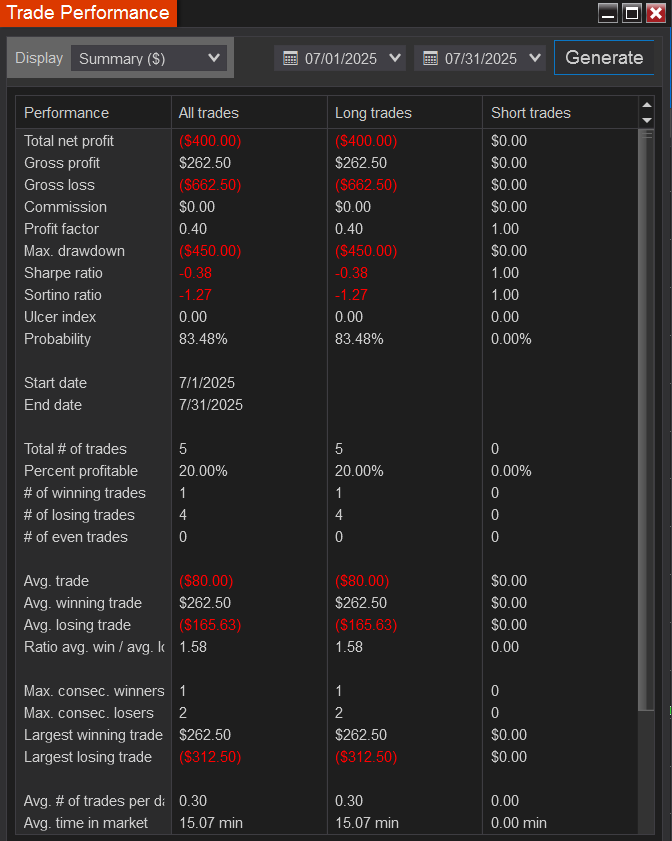672x841 pixels.
Task: Select the Total net profit row label
Action: (69, 141)
